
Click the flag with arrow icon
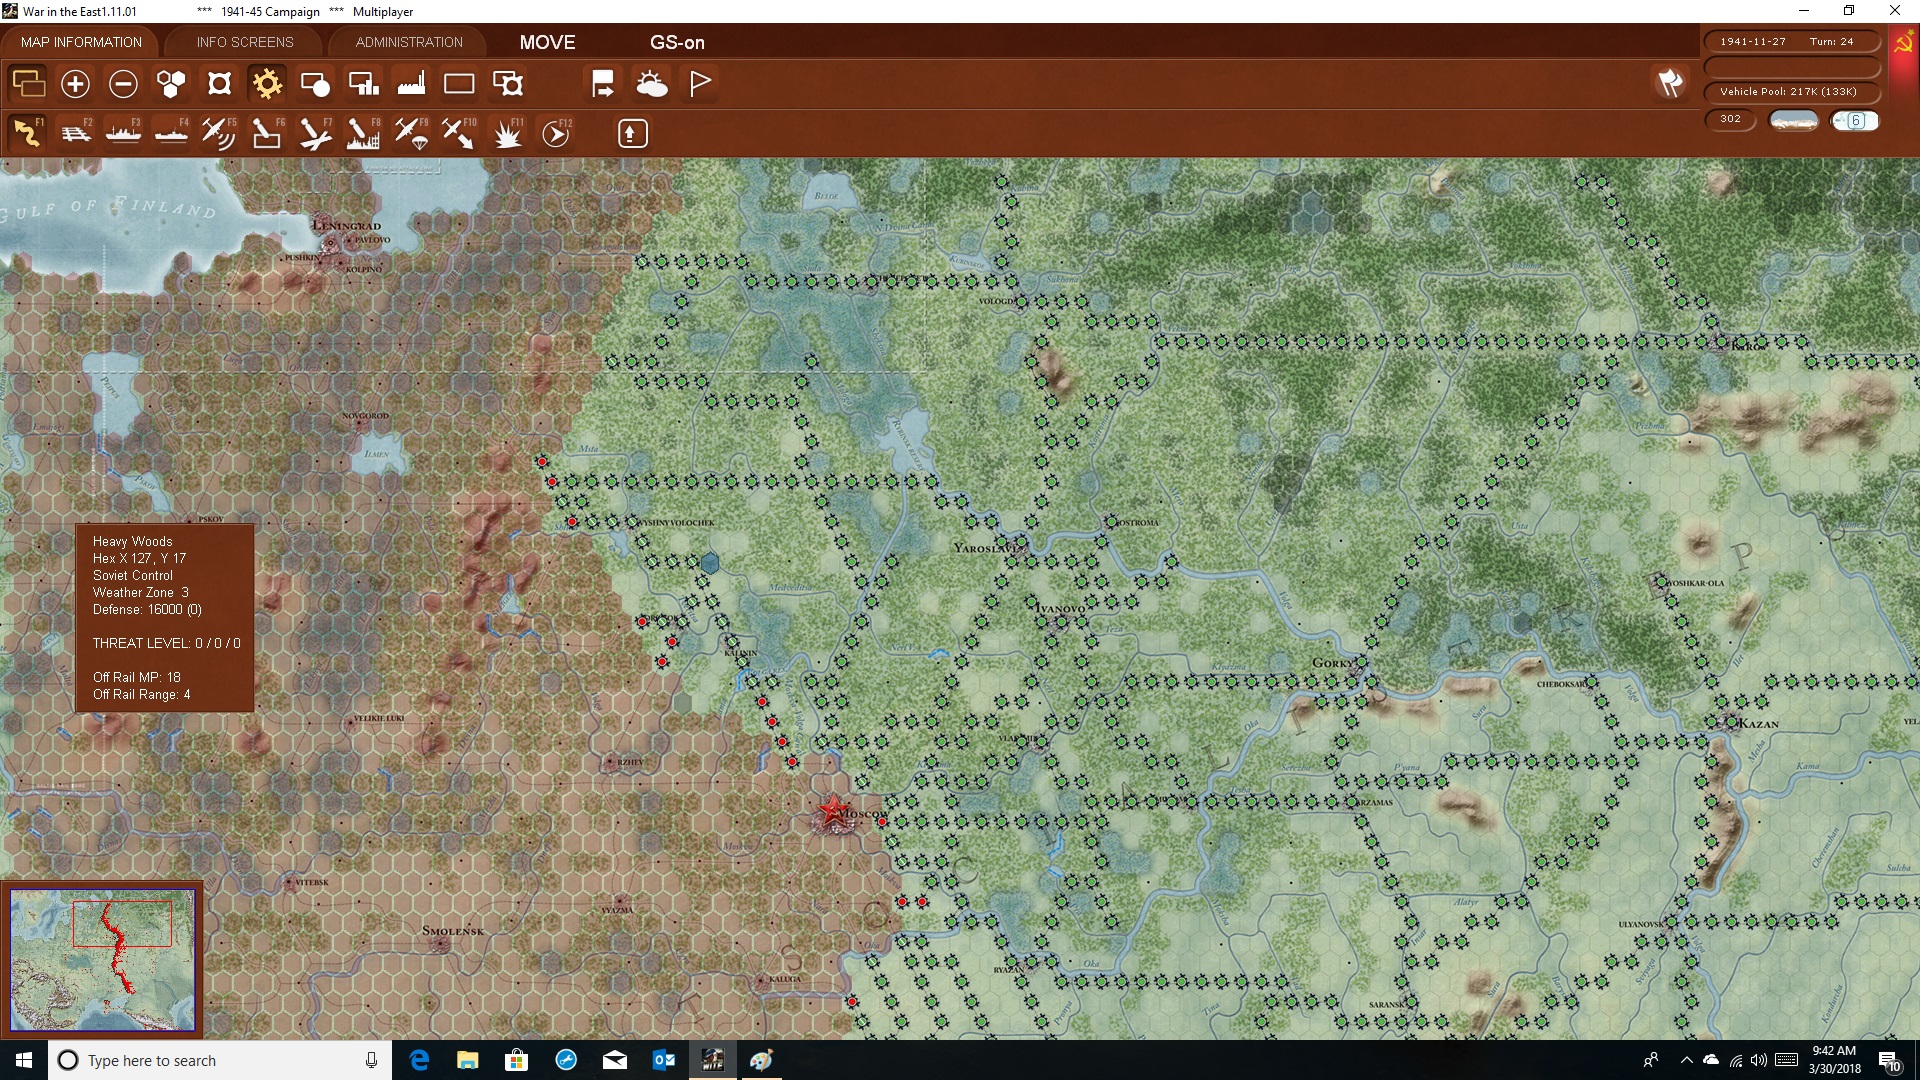click(x=603, y=84)
